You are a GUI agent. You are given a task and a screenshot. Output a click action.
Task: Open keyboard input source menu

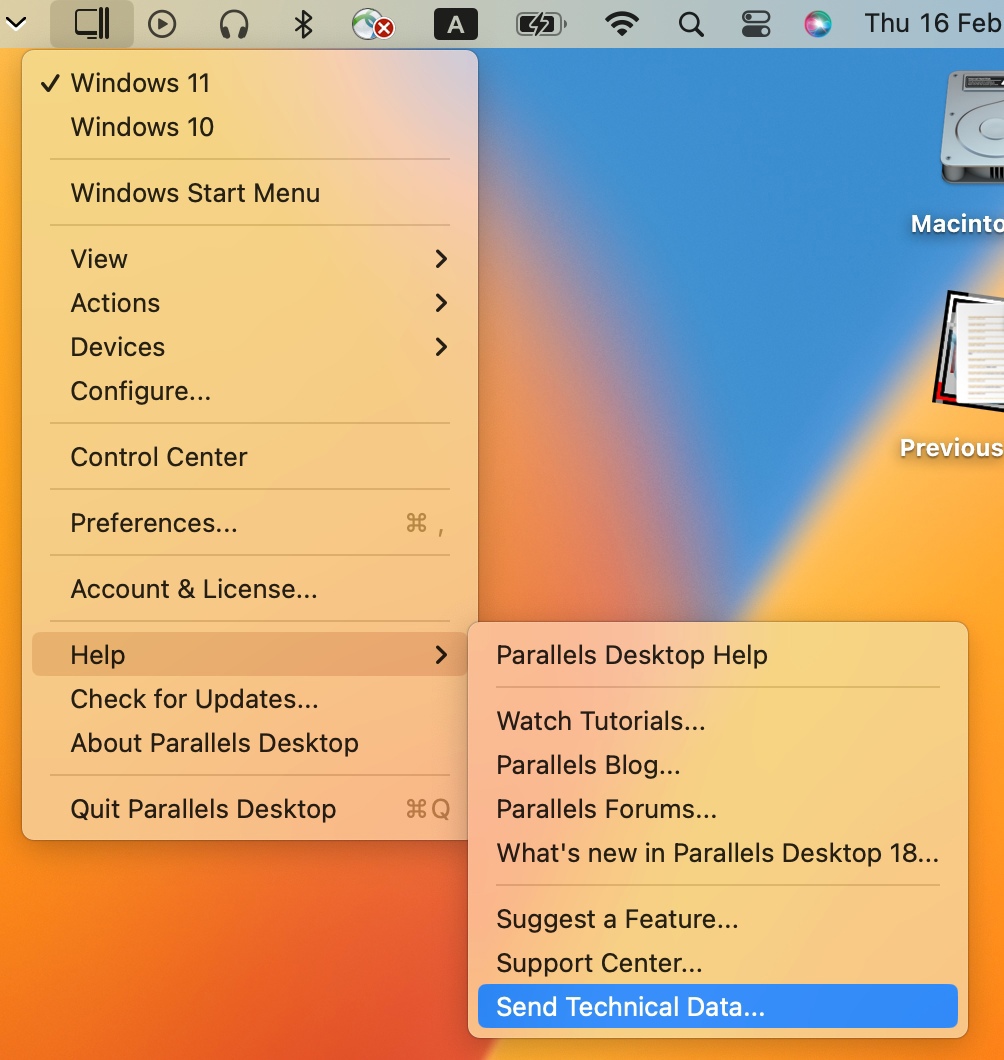pyautogui.click(x=456, y=24)
